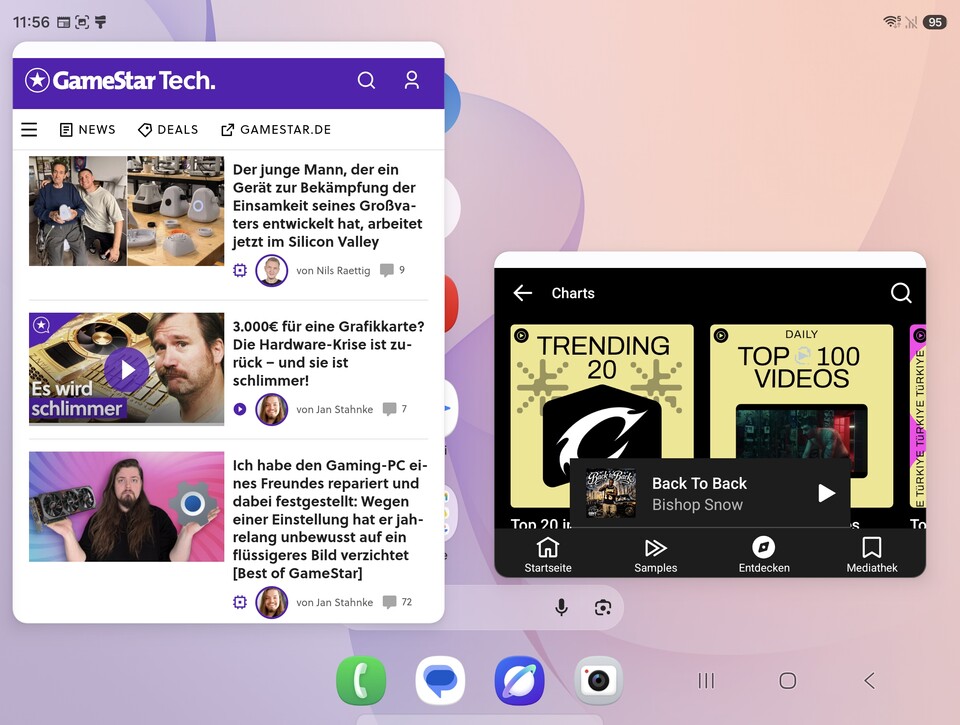
Task: Switch to the Samples tab
Action: 656,555
